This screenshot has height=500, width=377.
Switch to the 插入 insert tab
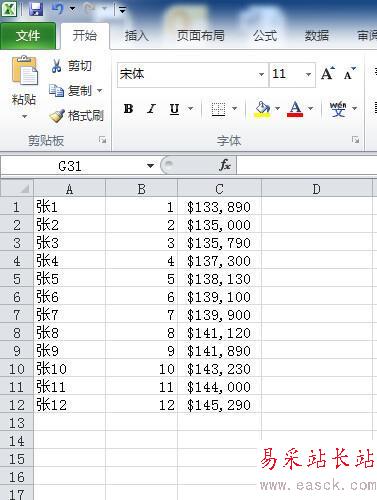[137, 36]
